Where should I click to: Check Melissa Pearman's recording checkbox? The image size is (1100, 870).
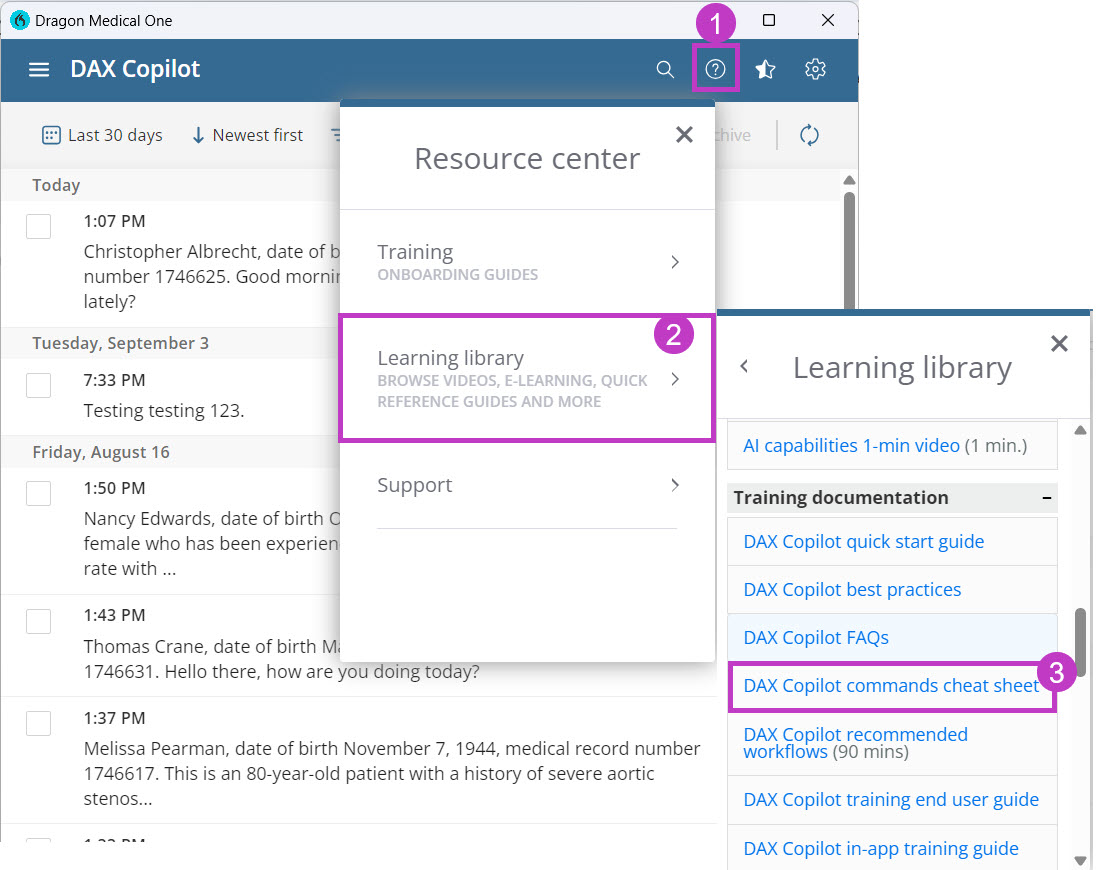(38, 724)
